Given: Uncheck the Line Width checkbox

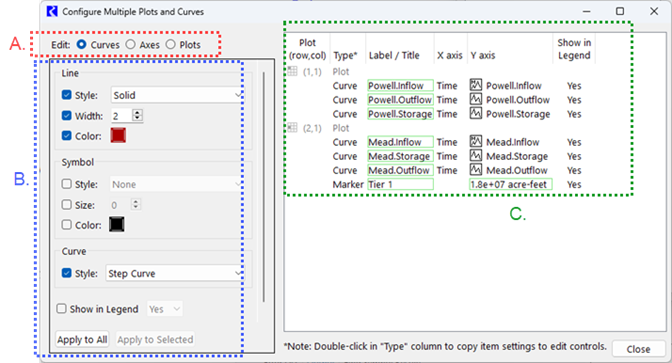Looking at the screenshot, I should (66, 115).
